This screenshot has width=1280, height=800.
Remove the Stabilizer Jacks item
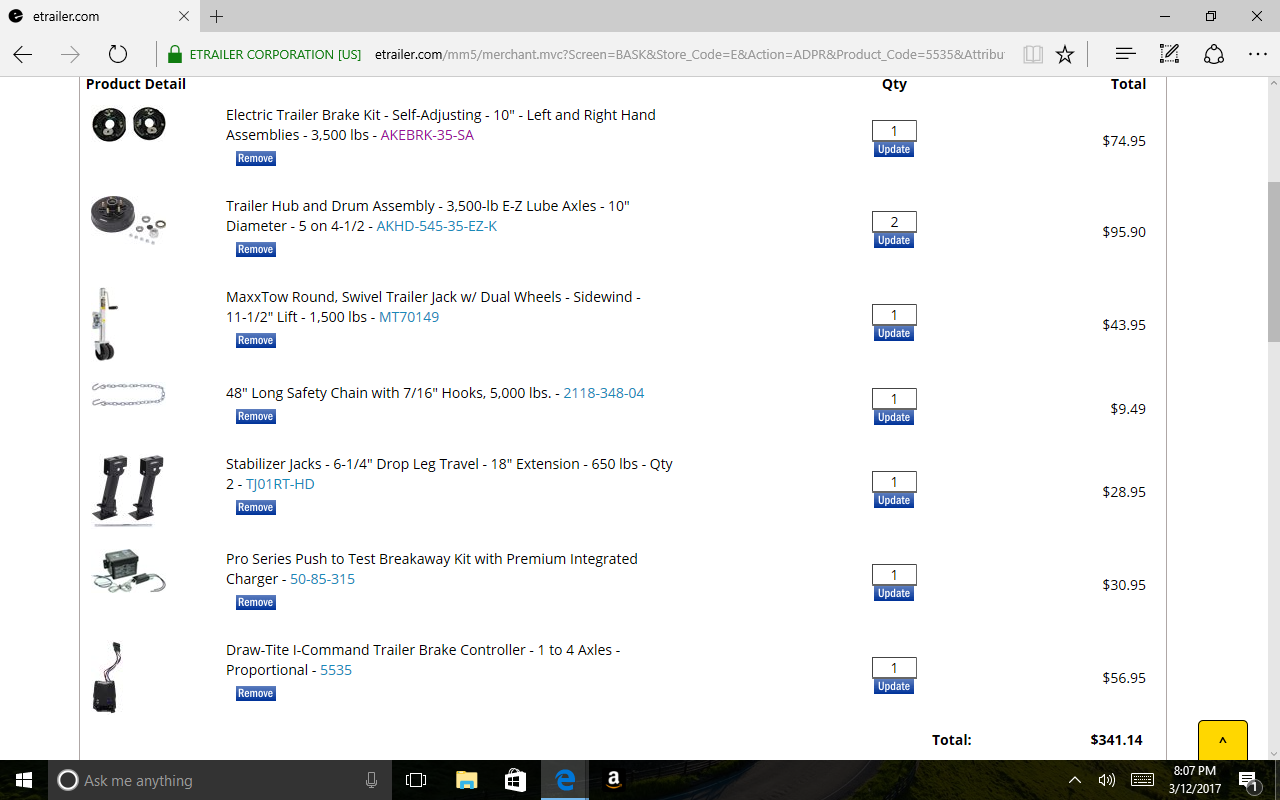coord(255,507)
